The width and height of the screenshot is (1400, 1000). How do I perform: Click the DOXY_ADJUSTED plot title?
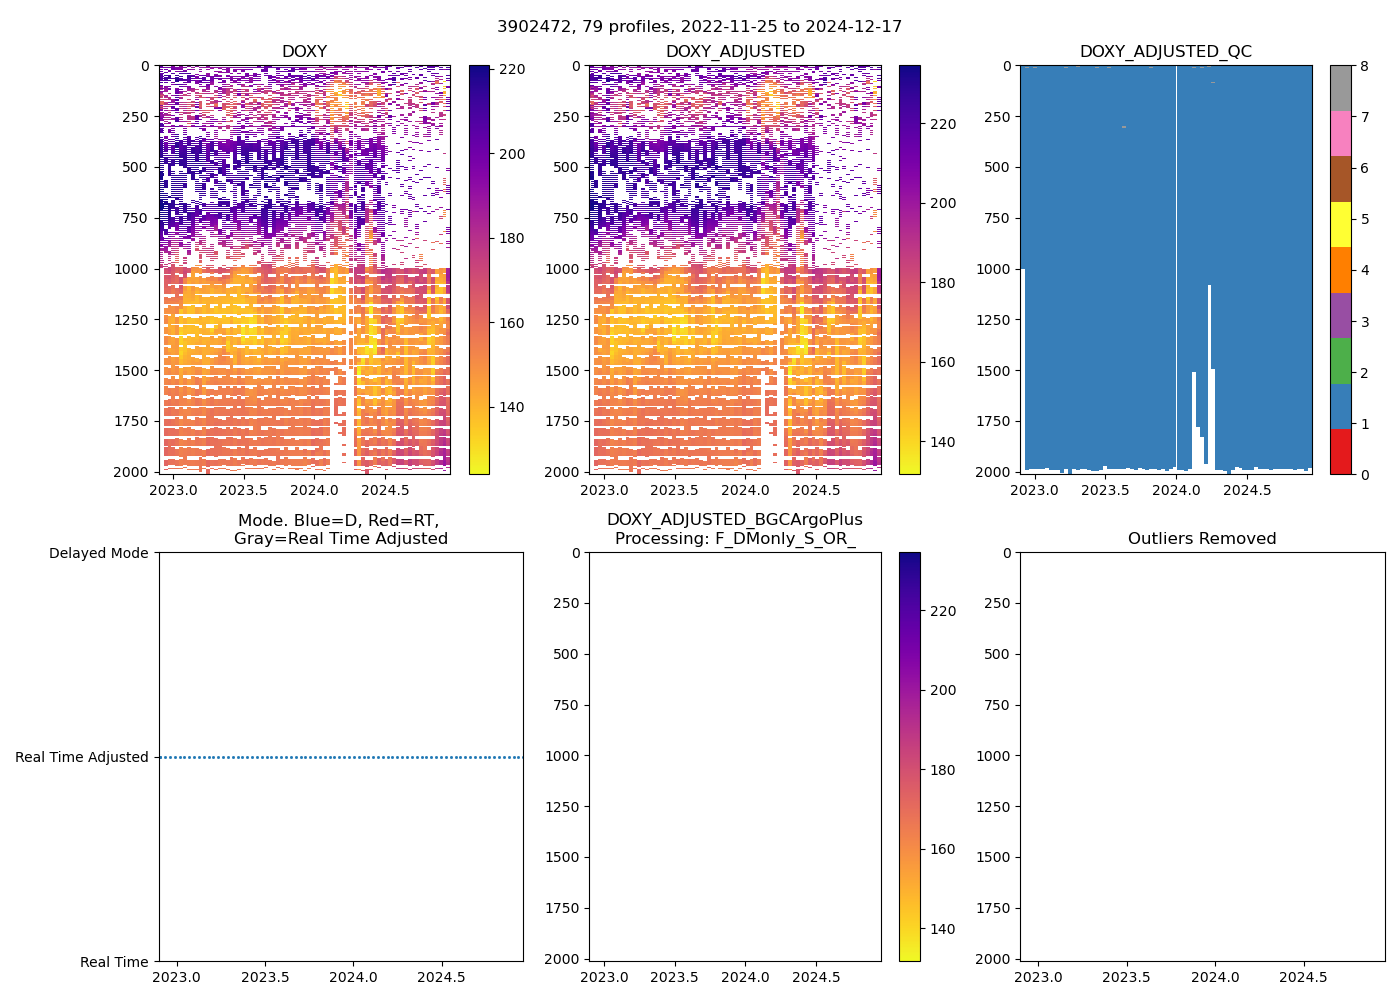tap(735, 52)
